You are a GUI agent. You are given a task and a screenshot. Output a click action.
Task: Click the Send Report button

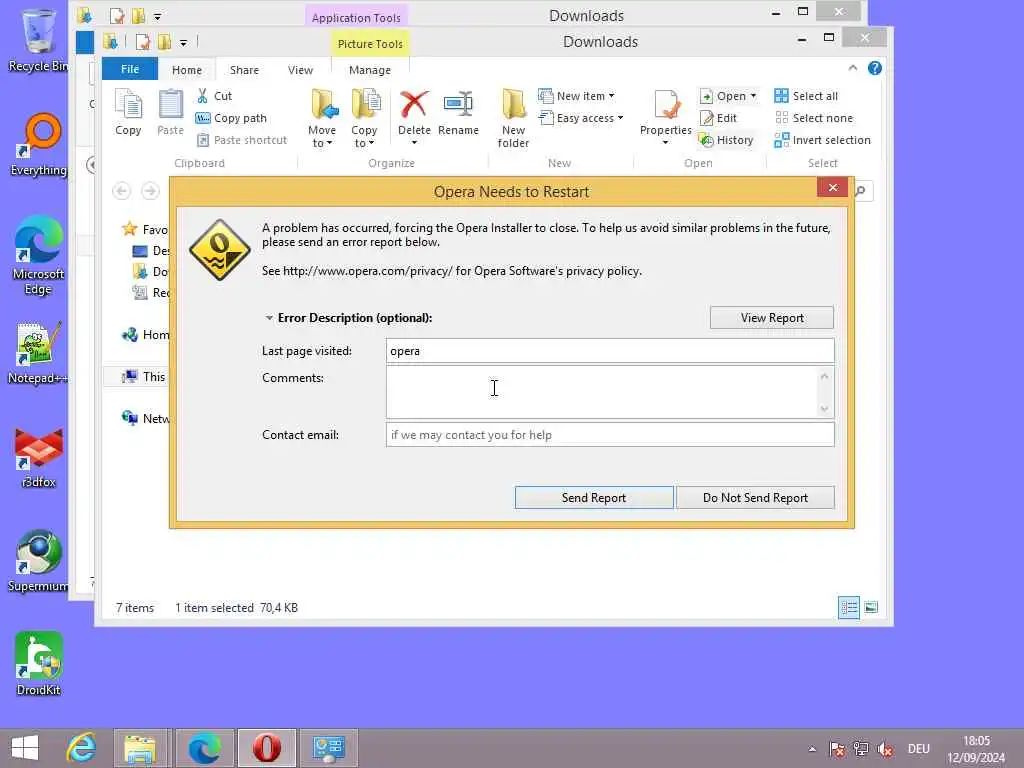coord(594,498)
